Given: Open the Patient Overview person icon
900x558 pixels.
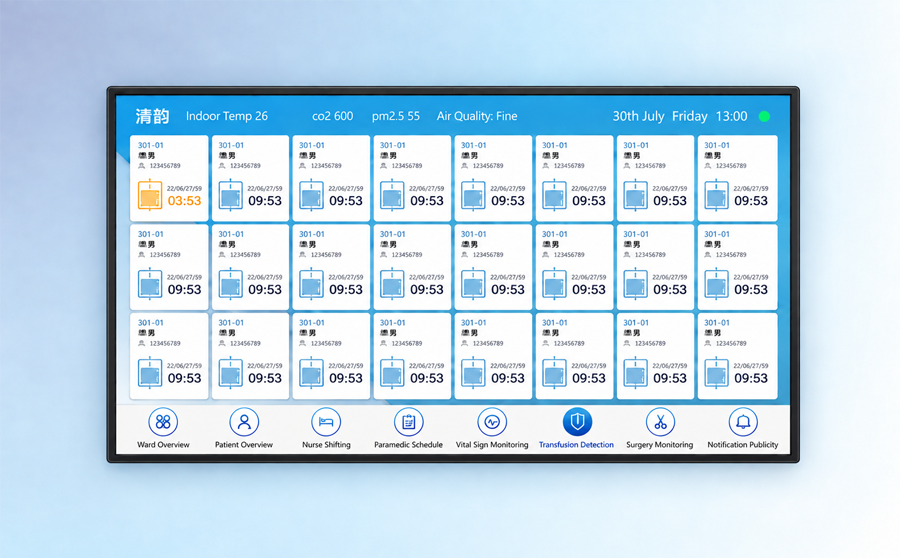Looking at the screenshot, I should (x=244, y=422).
